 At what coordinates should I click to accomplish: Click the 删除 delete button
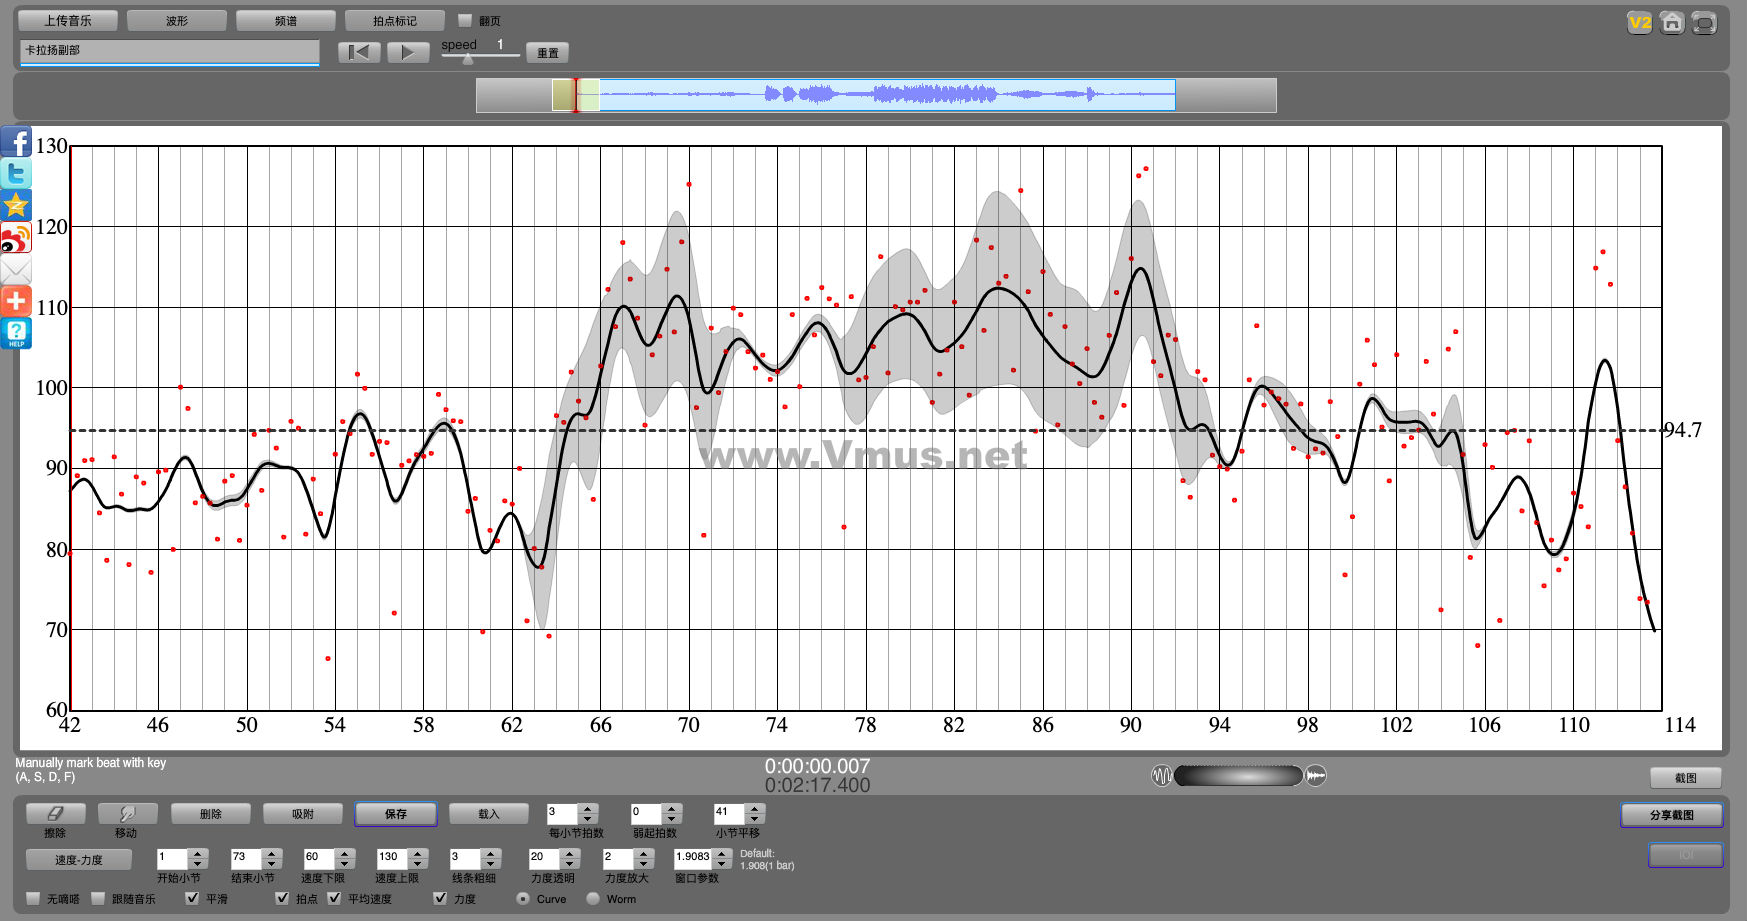coord(210,814)
